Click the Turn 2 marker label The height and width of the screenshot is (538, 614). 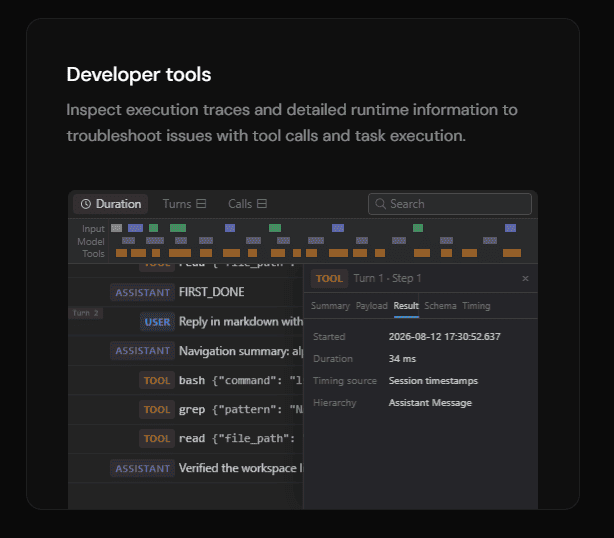point(85,313)
